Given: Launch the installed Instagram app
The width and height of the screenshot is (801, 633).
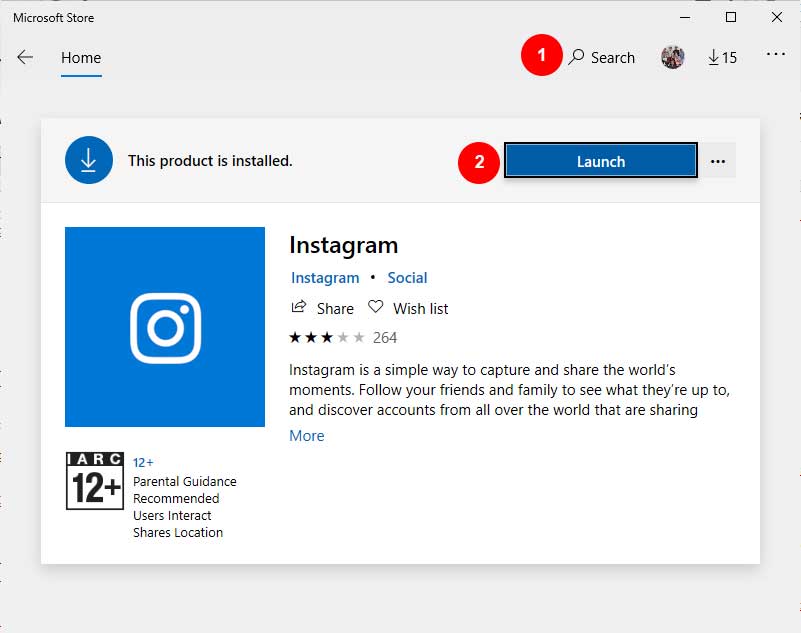Looking at the screenshot, I should tap(601, 160).
